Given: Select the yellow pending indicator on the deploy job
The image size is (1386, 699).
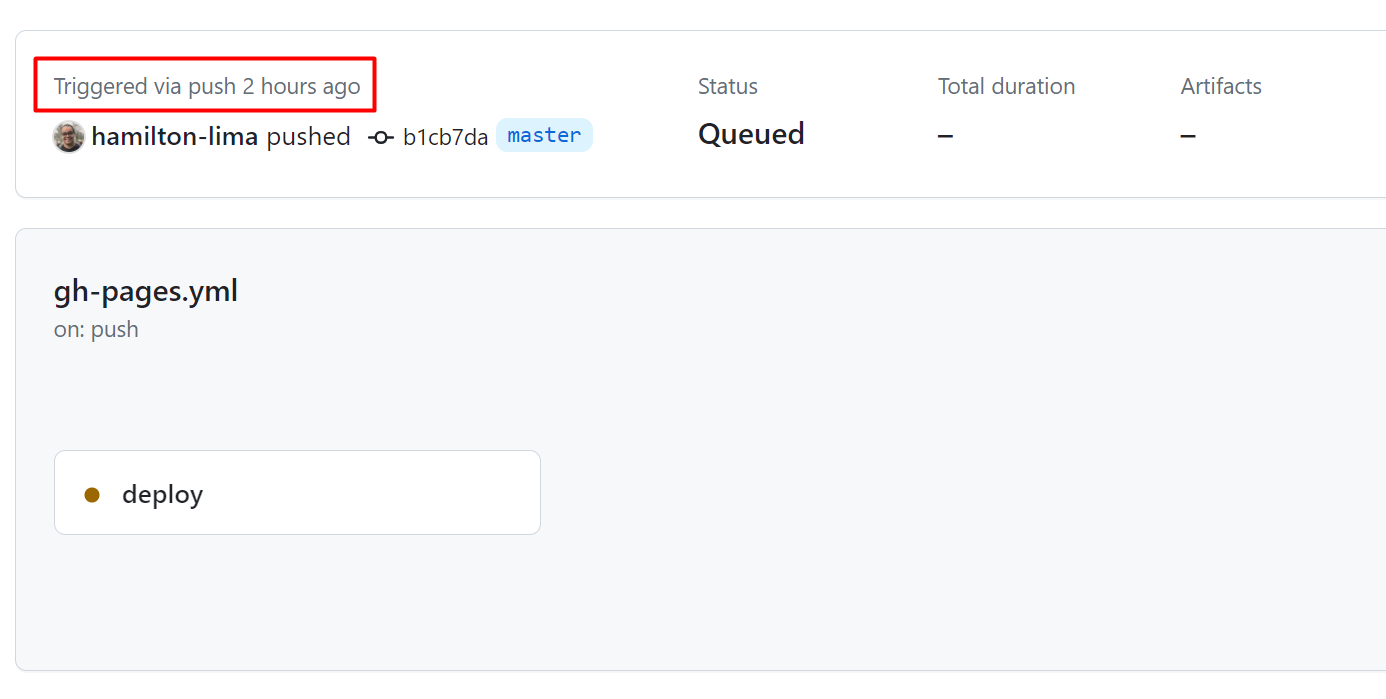Looking at the screenshot, I should pyautogui.click(x=92, y=493).
